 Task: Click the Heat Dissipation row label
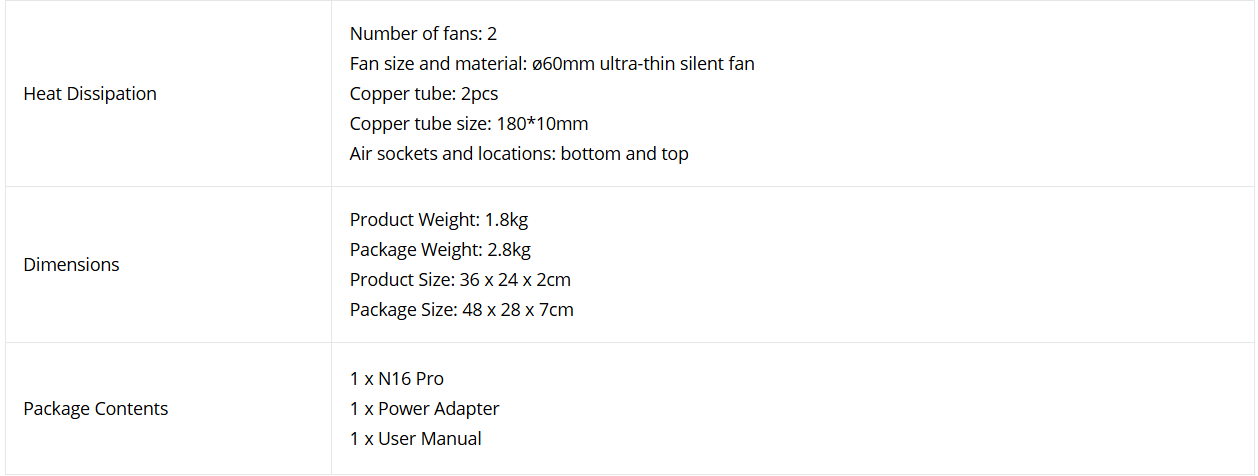tap(90, 94)
